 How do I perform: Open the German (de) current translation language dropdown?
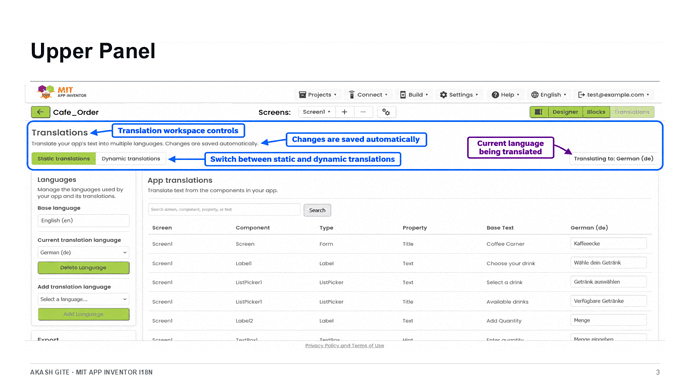84,253
